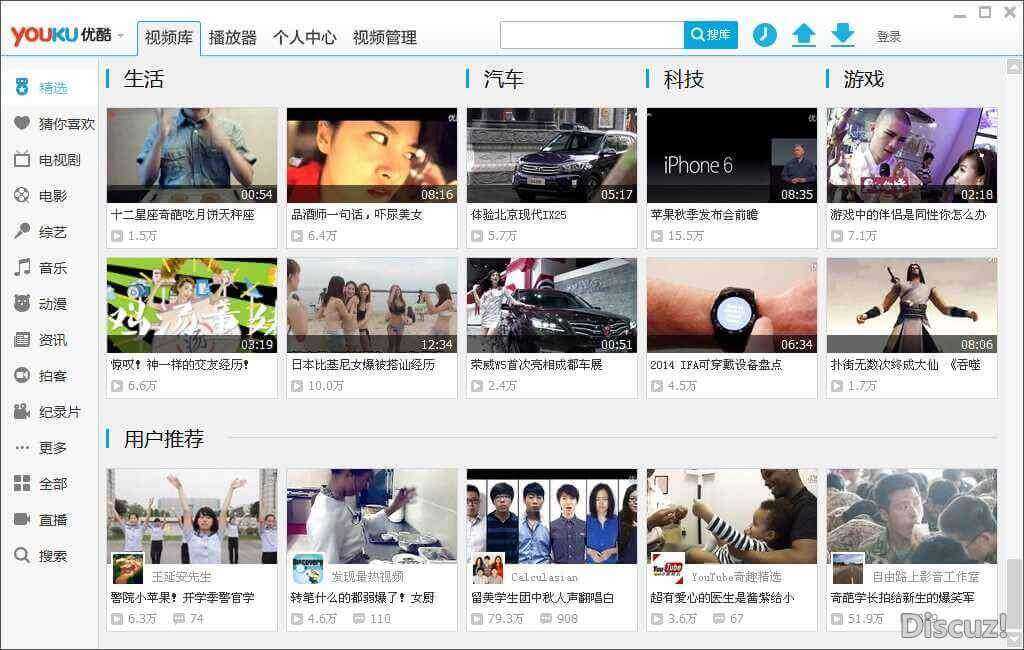Click the download arrow icon
The image size is (1024, 650).
(x=842, y=35)
